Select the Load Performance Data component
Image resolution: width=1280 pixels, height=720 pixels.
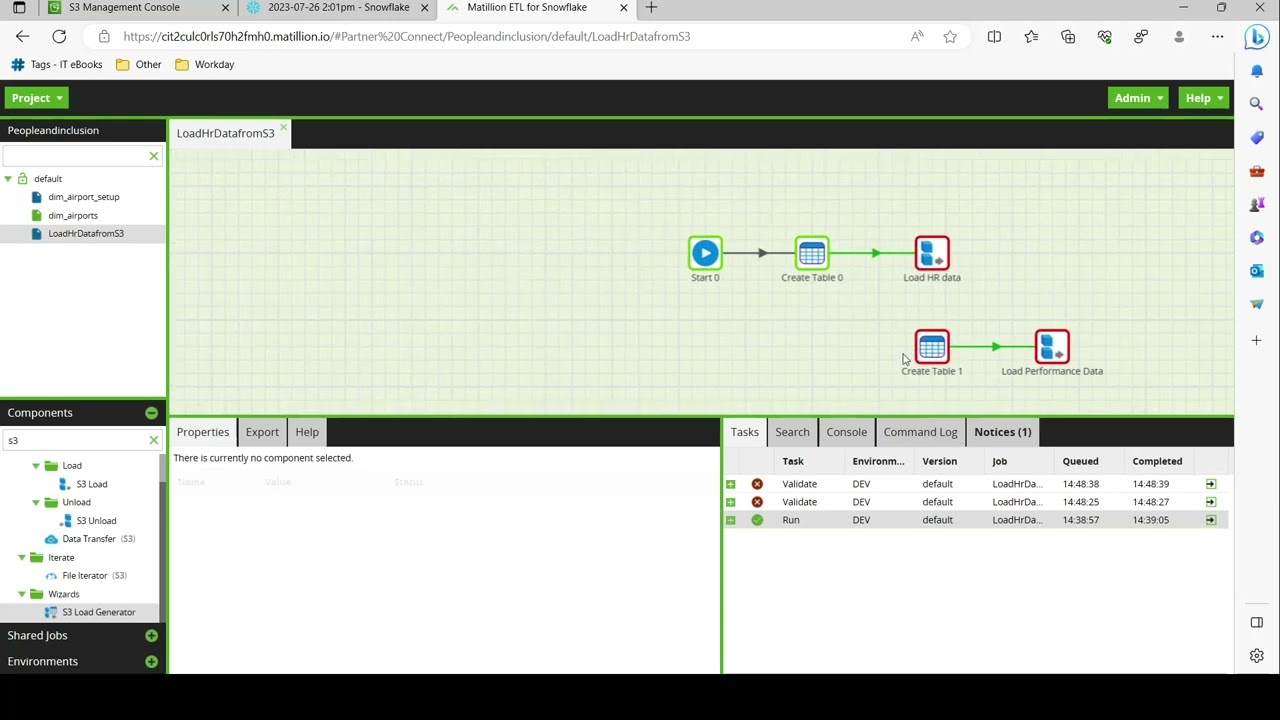[x=1052, y=347]
